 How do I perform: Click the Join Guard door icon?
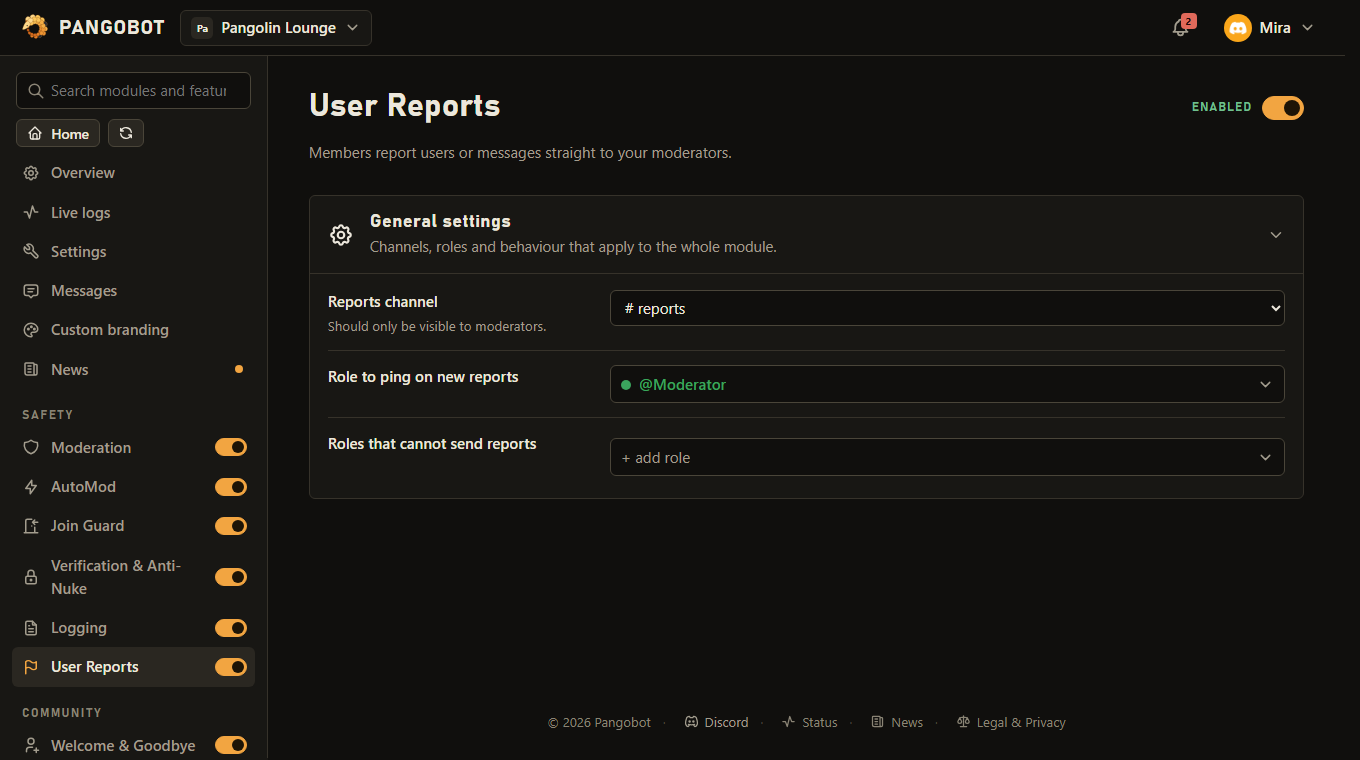(x=31, y=526)
